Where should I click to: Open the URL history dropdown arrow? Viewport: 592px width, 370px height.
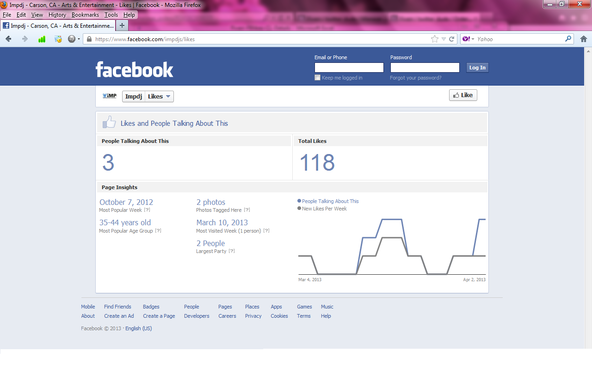point(444,39)
